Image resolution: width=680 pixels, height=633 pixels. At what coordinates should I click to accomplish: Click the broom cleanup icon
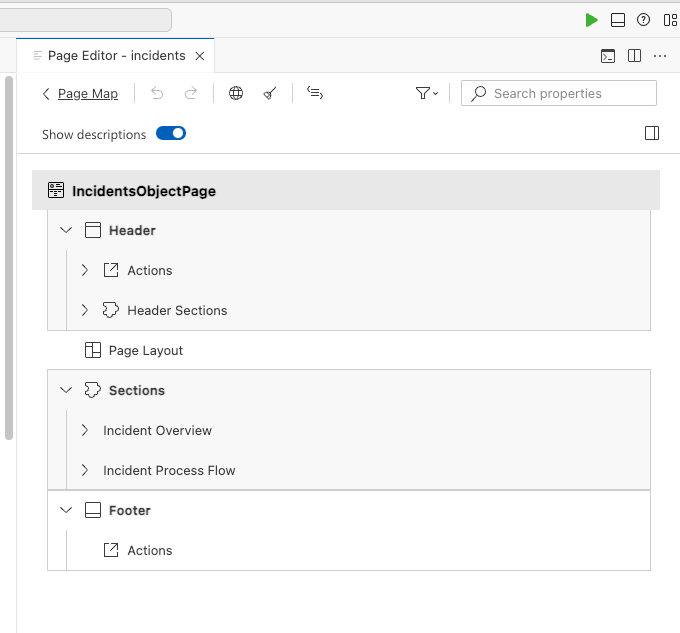tap(269, 93)
